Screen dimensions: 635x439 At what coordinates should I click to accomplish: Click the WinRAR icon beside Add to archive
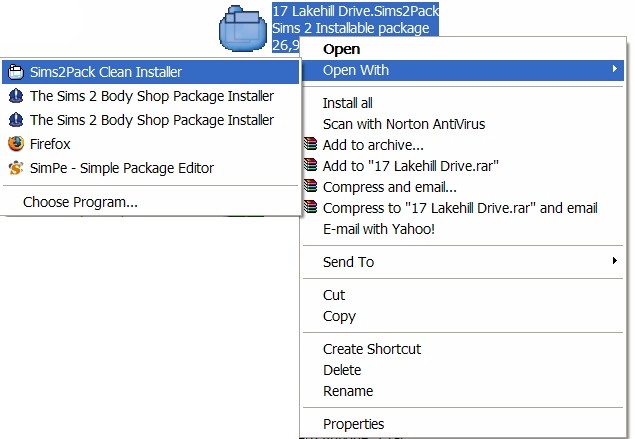(311, 144)
